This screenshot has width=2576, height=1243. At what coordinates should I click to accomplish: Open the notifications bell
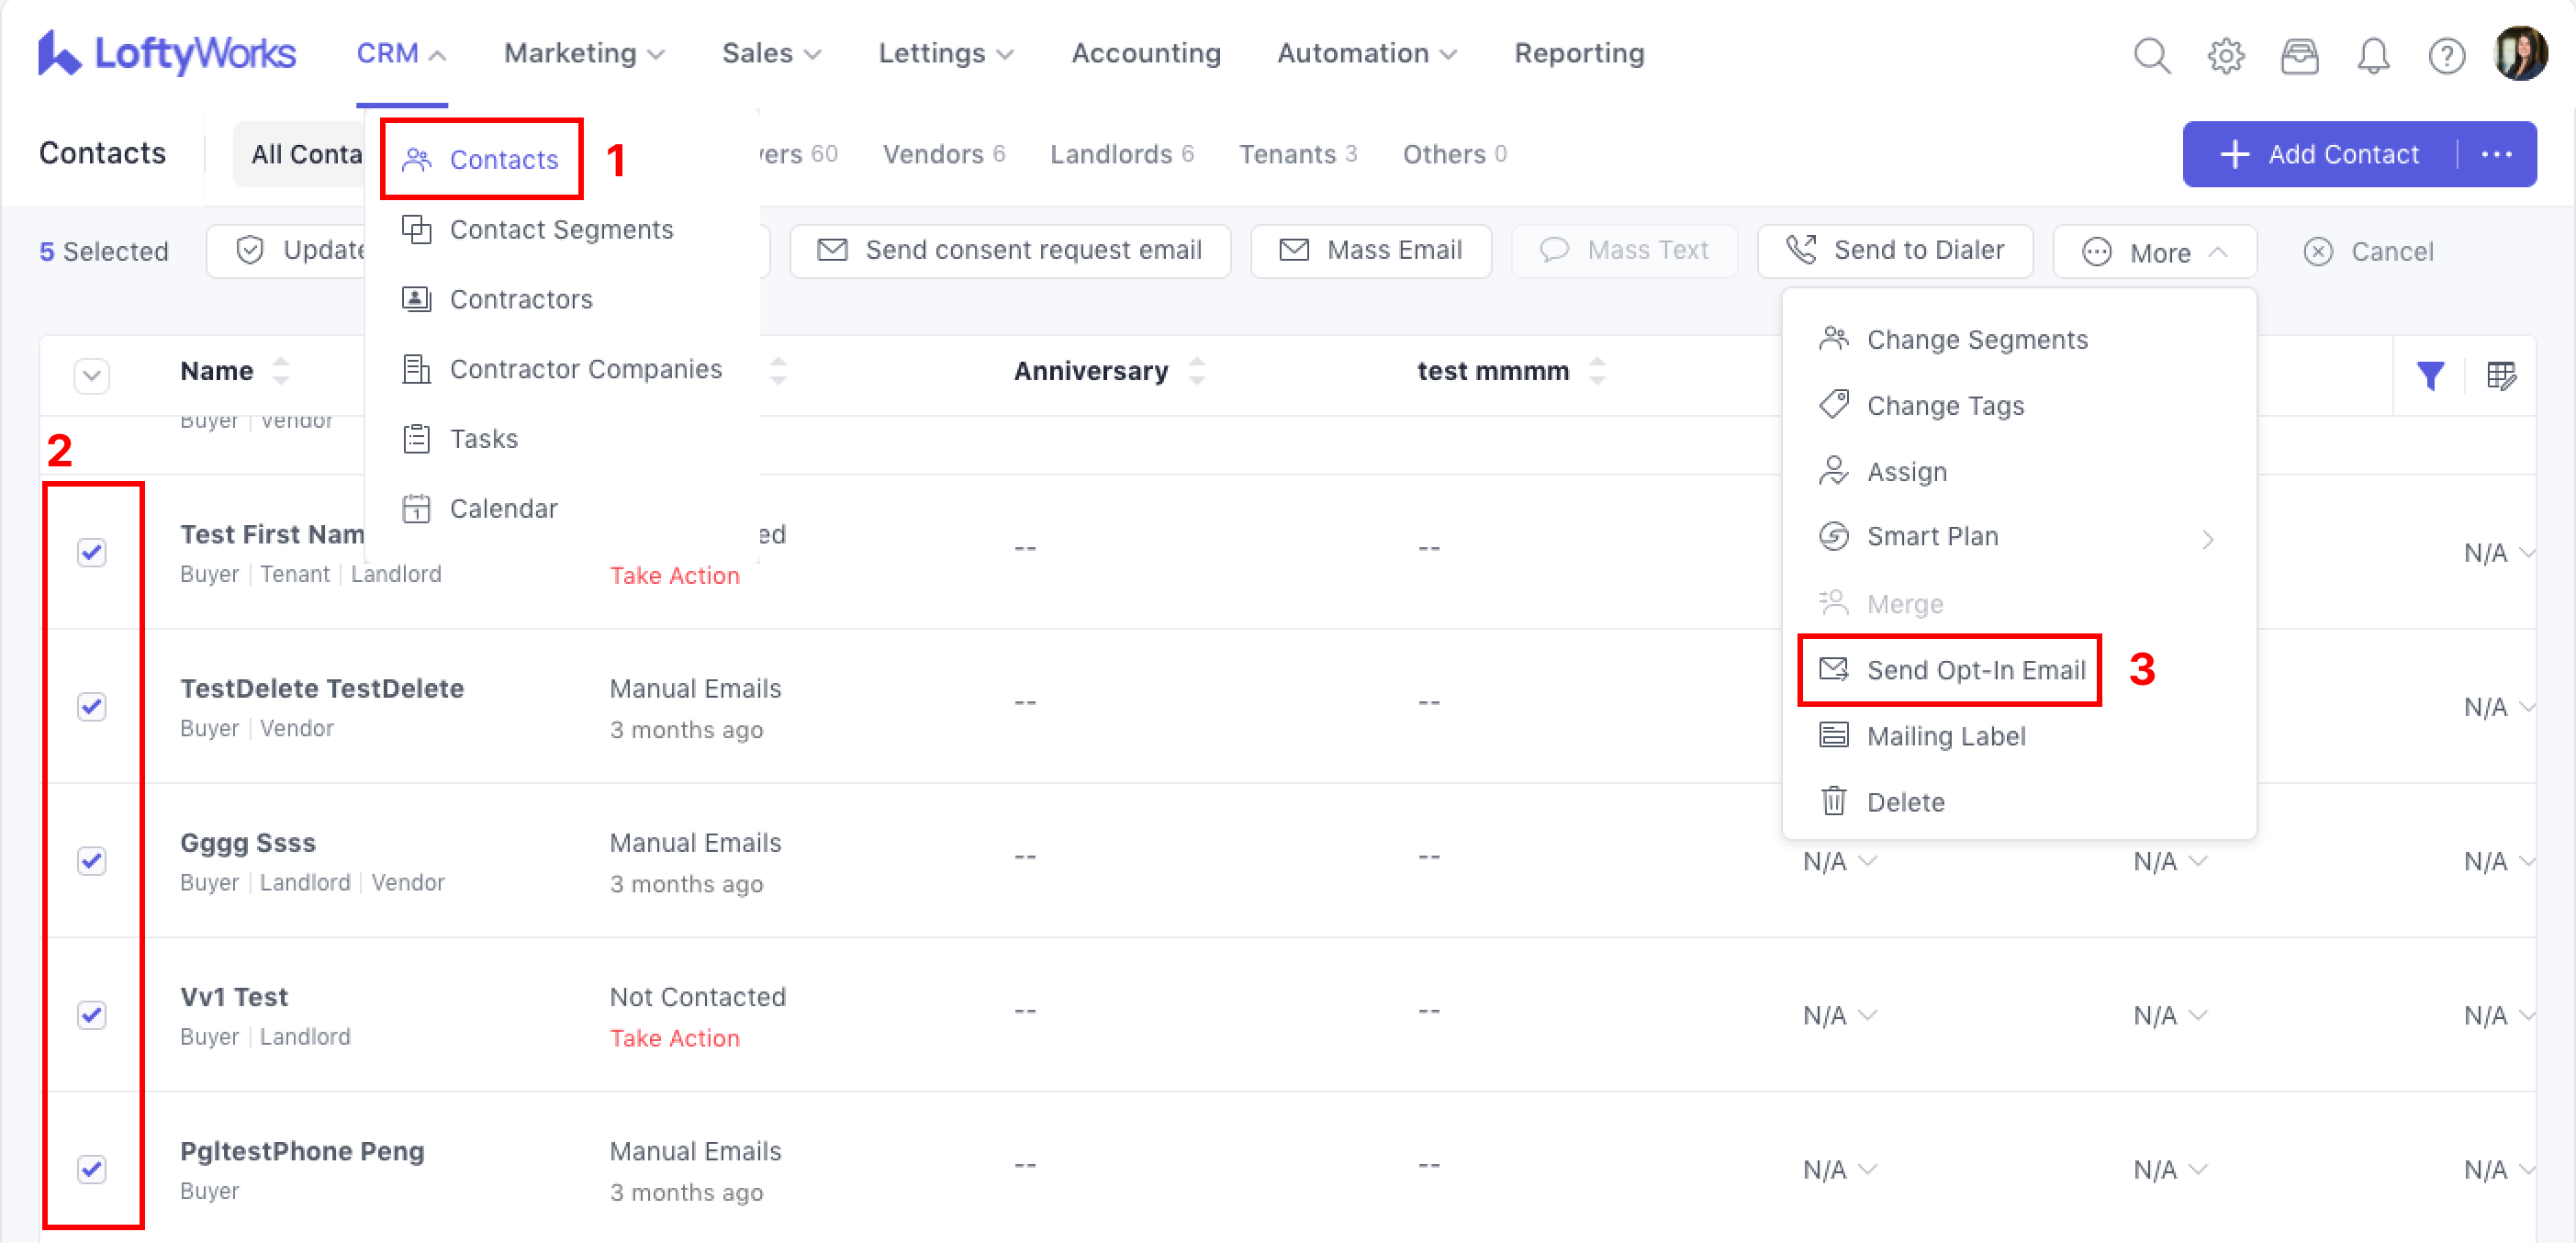point(2372,55)
